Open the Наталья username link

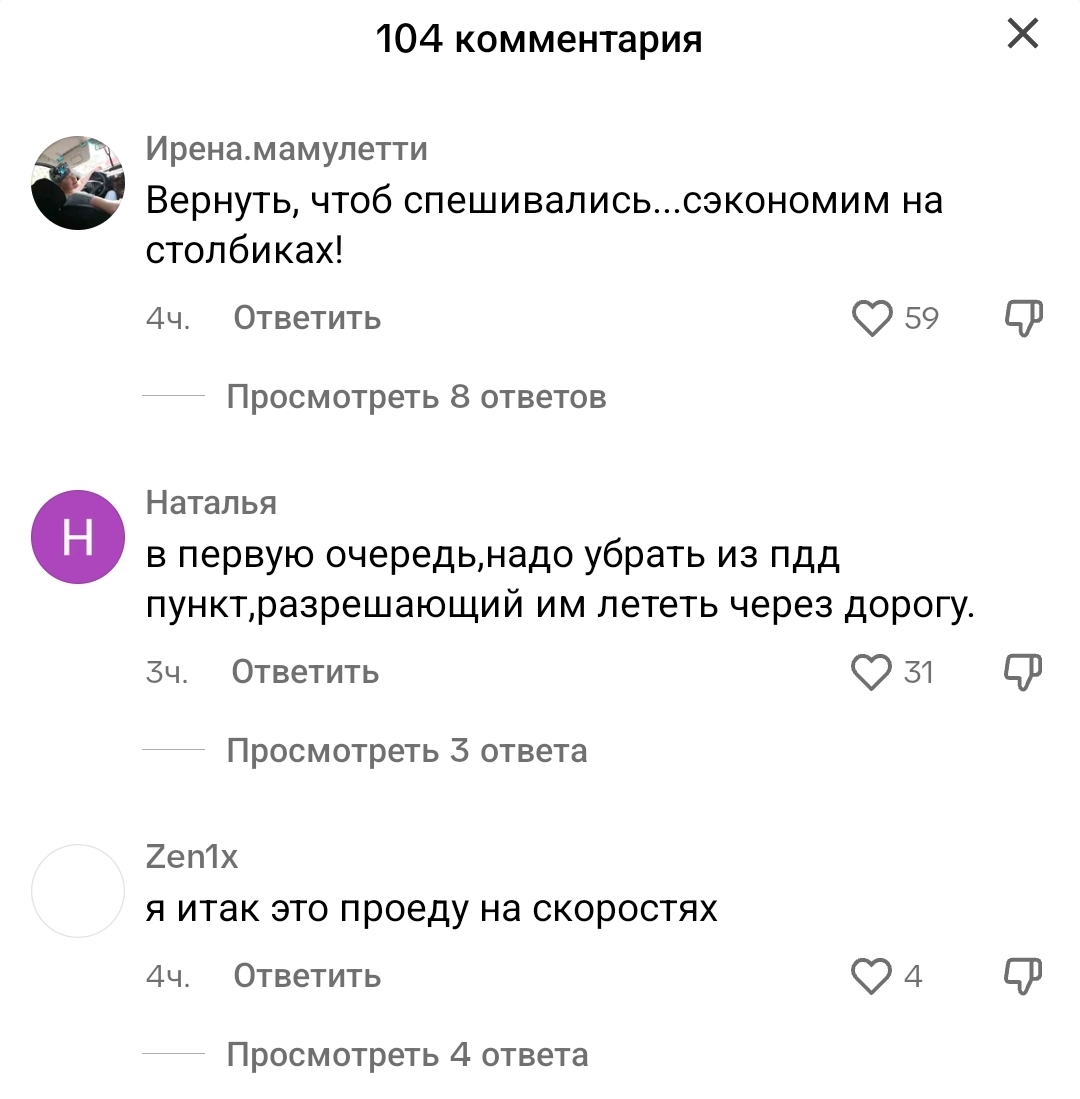[211, 502]
